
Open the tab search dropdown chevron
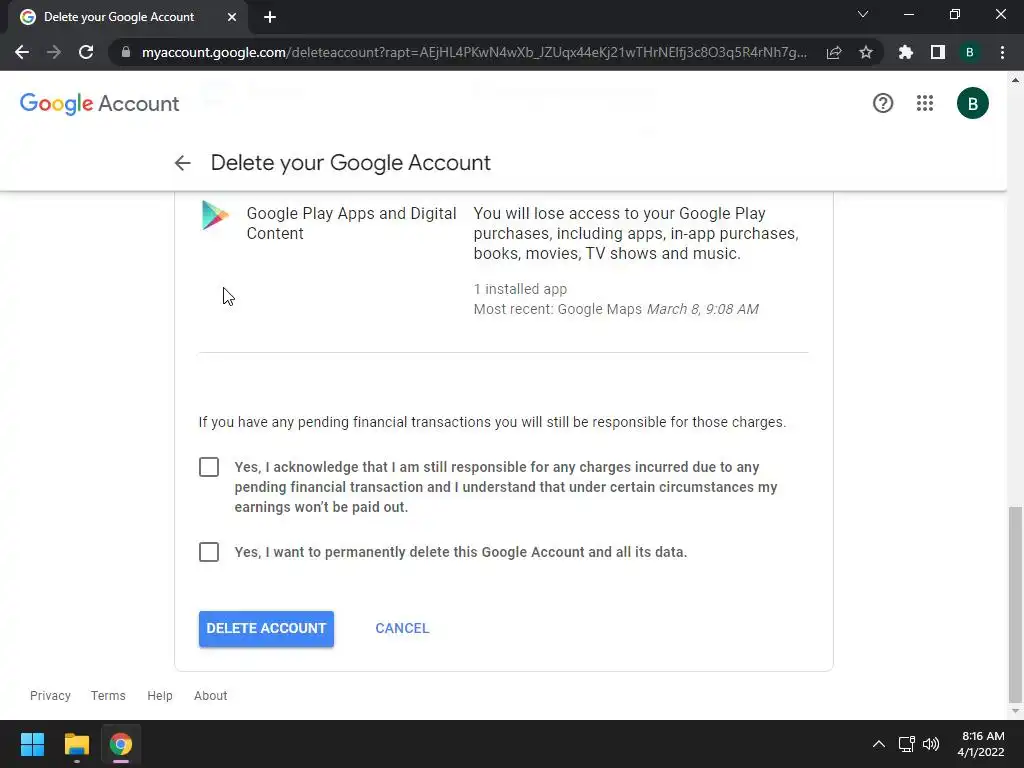863,14
